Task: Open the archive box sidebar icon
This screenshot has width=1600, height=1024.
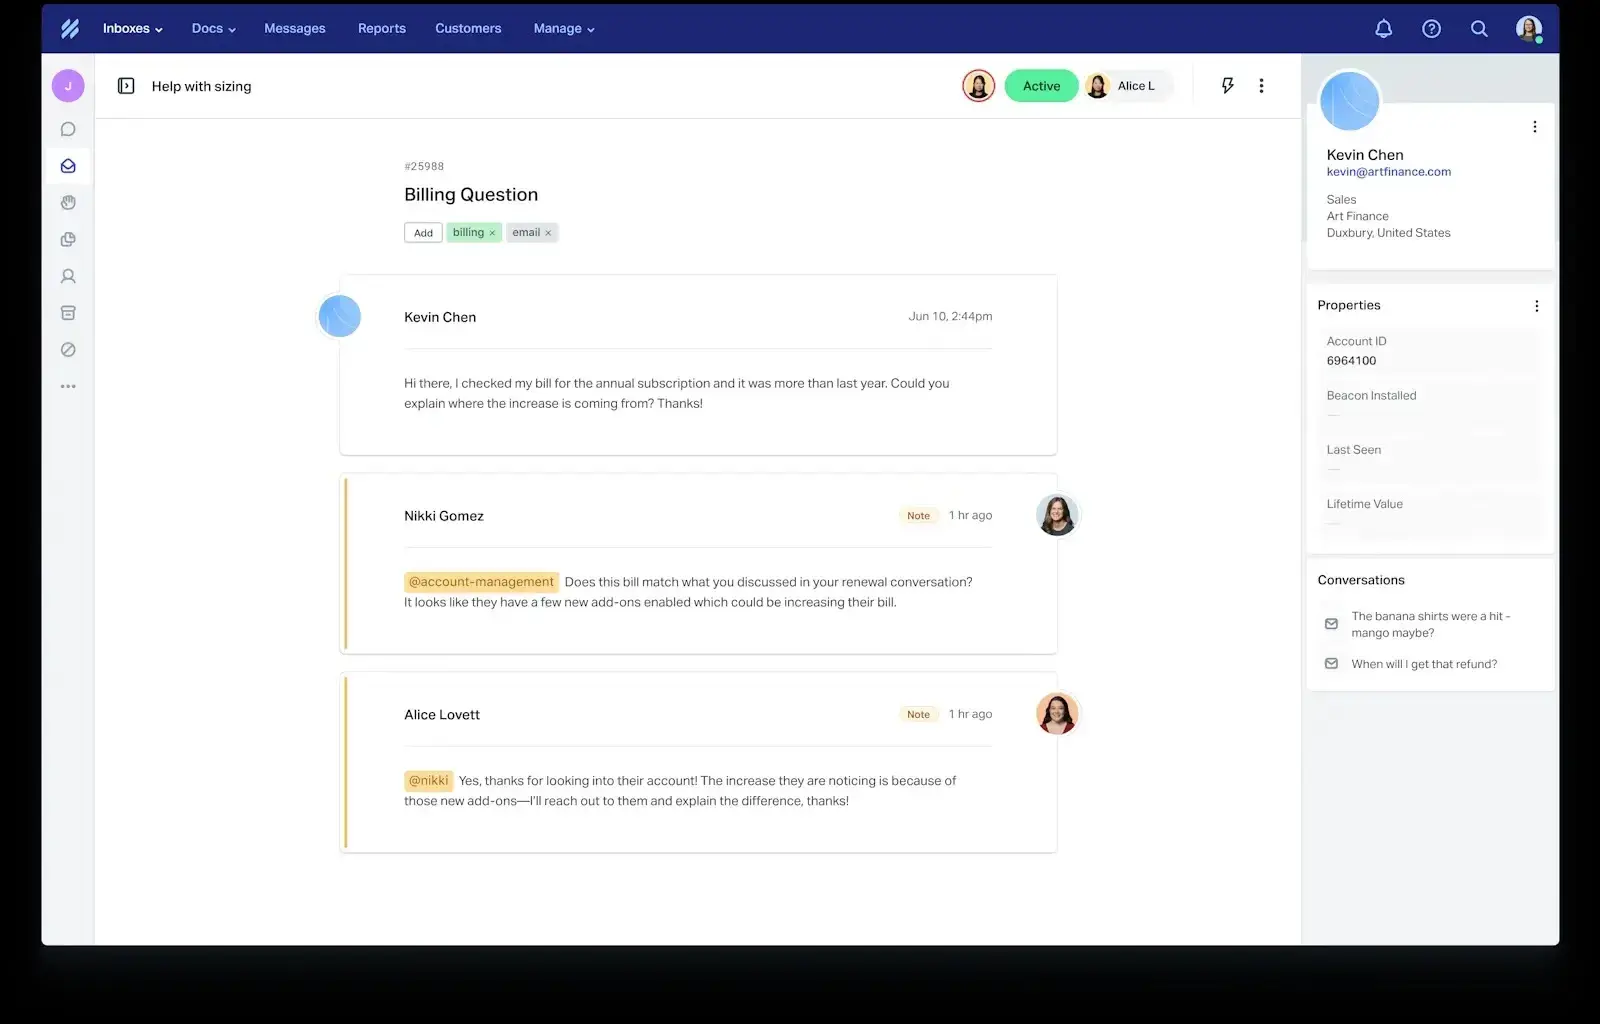Action: pos(68,313)
